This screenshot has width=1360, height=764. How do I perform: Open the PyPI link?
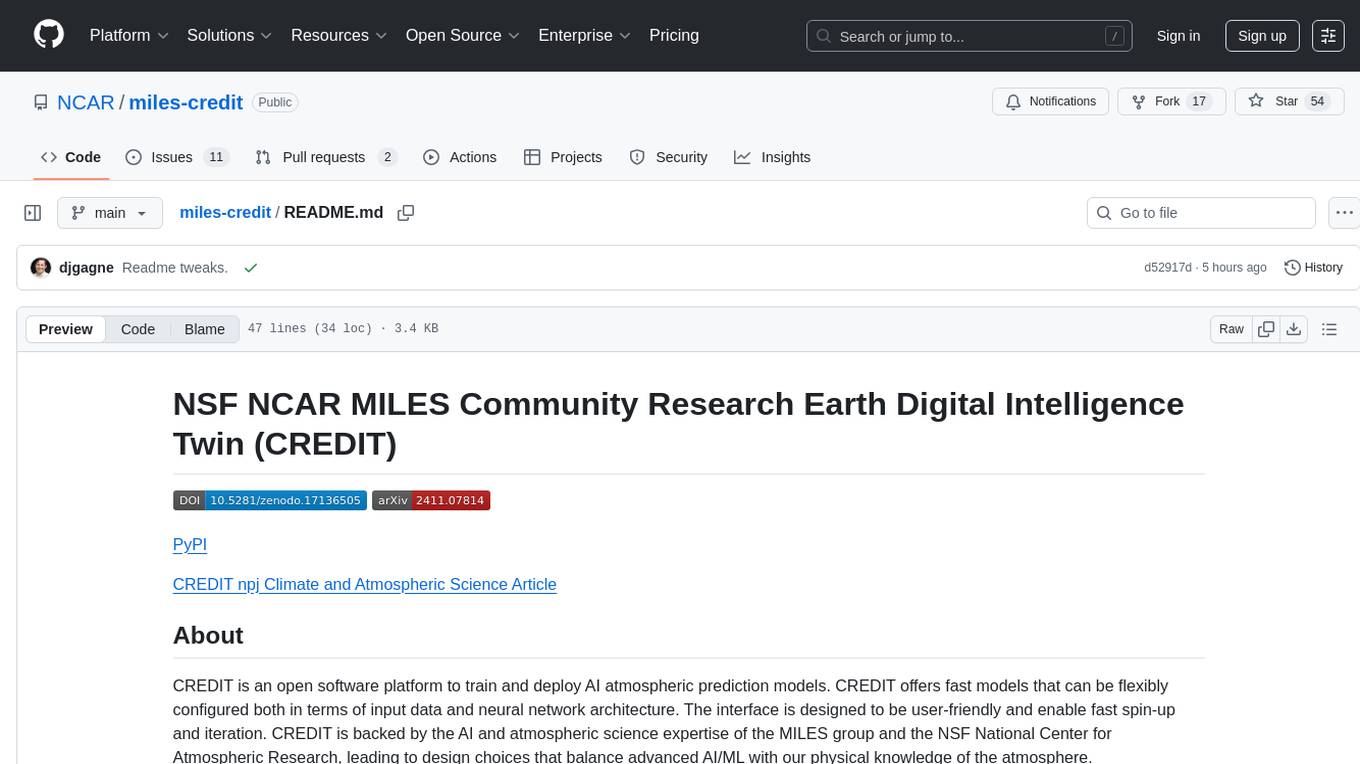pos(190,544)
